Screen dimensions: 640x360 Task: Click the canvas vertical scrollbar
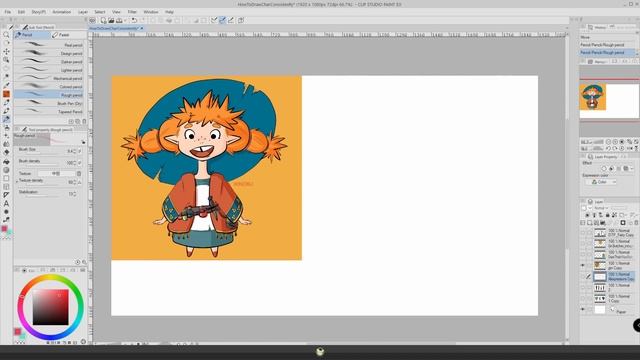(567, 188)
